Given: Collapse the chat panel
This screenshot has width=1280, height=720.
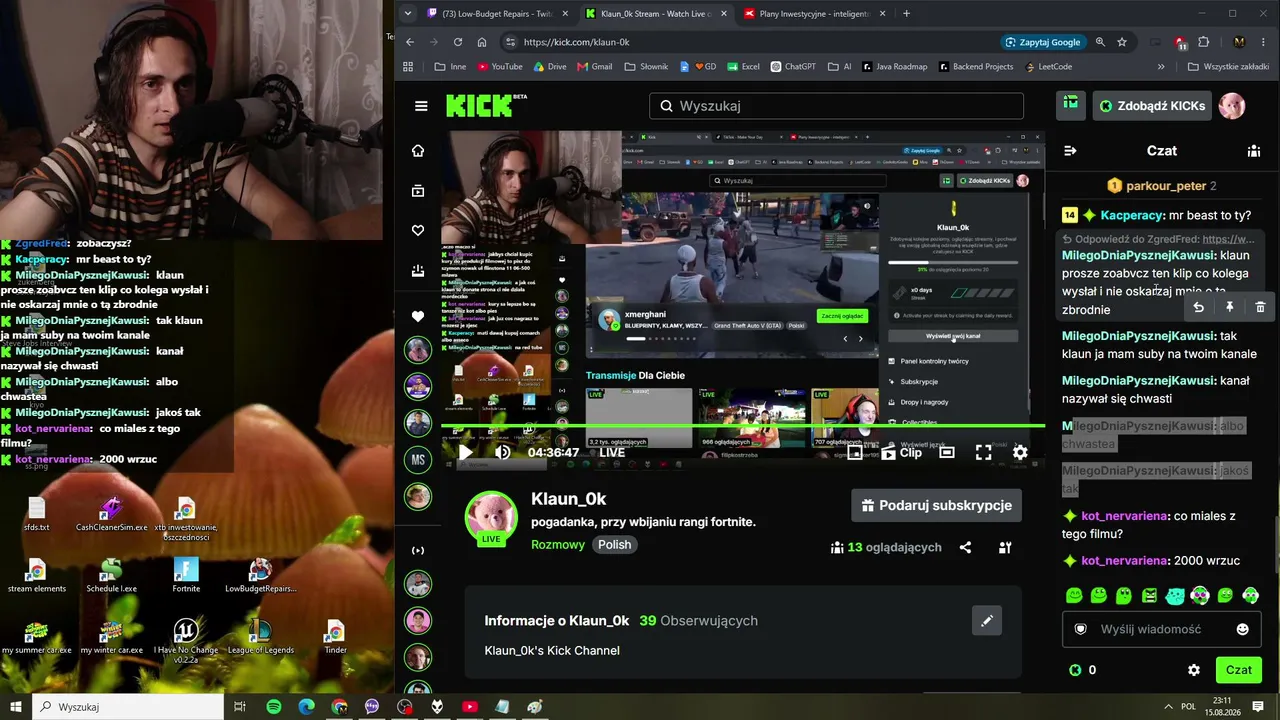Looking at the screenshot, I should [x=1070, y=151].
